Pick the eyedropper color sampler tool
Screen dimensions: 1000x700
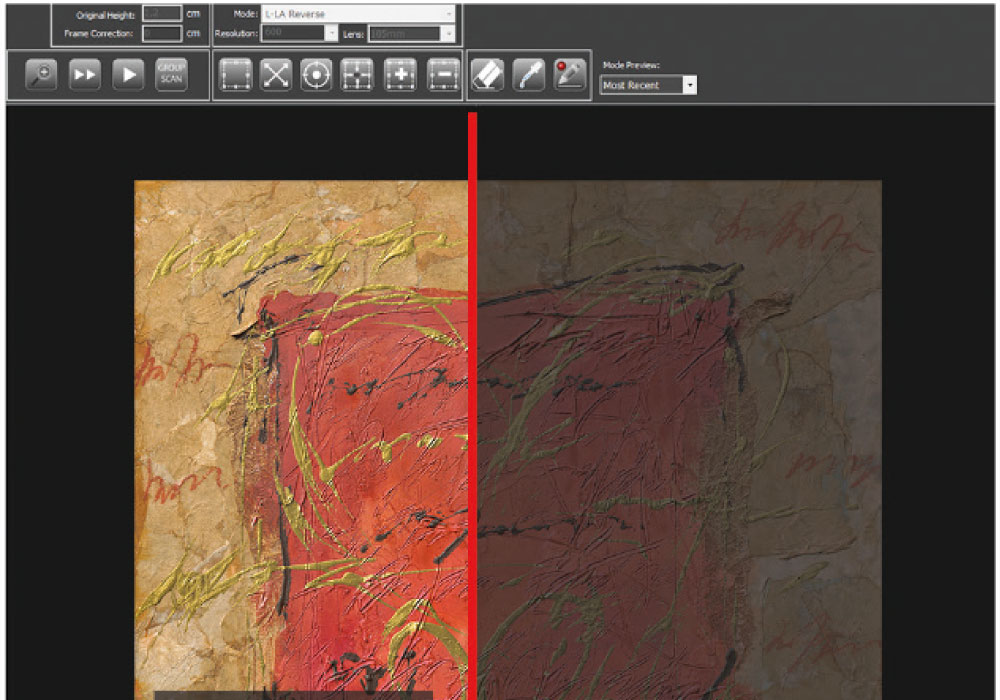point(529,75)
